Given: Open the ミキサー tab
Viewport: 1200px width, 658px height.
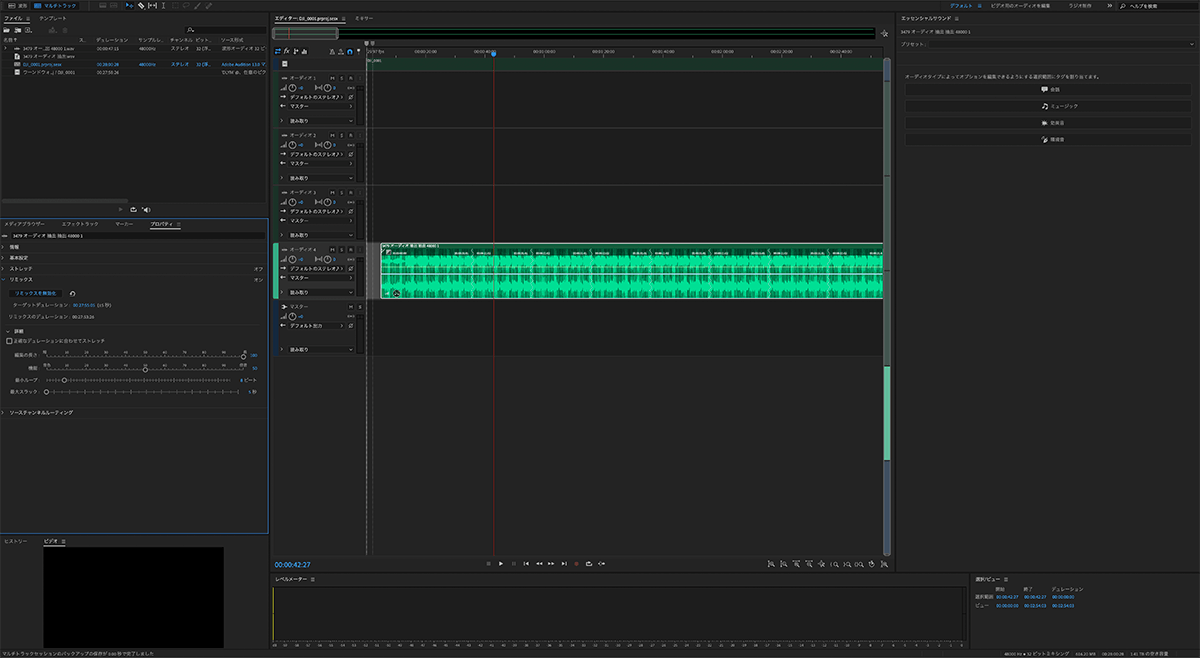Looking at the screenshot, I should 364,19.
